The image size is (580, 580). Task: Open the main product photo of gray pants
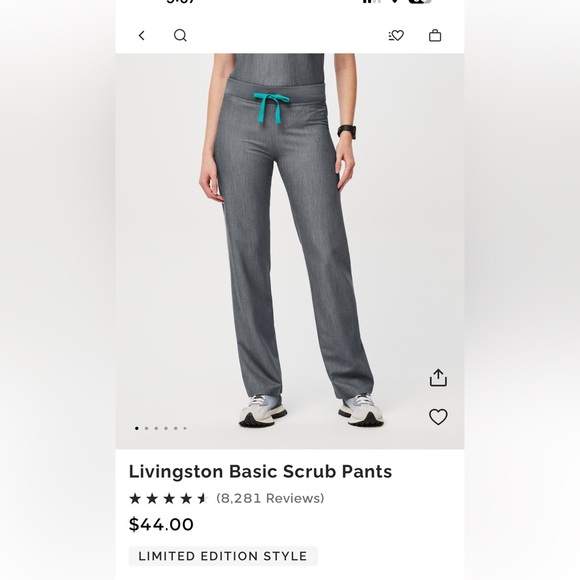coord(290,251)
